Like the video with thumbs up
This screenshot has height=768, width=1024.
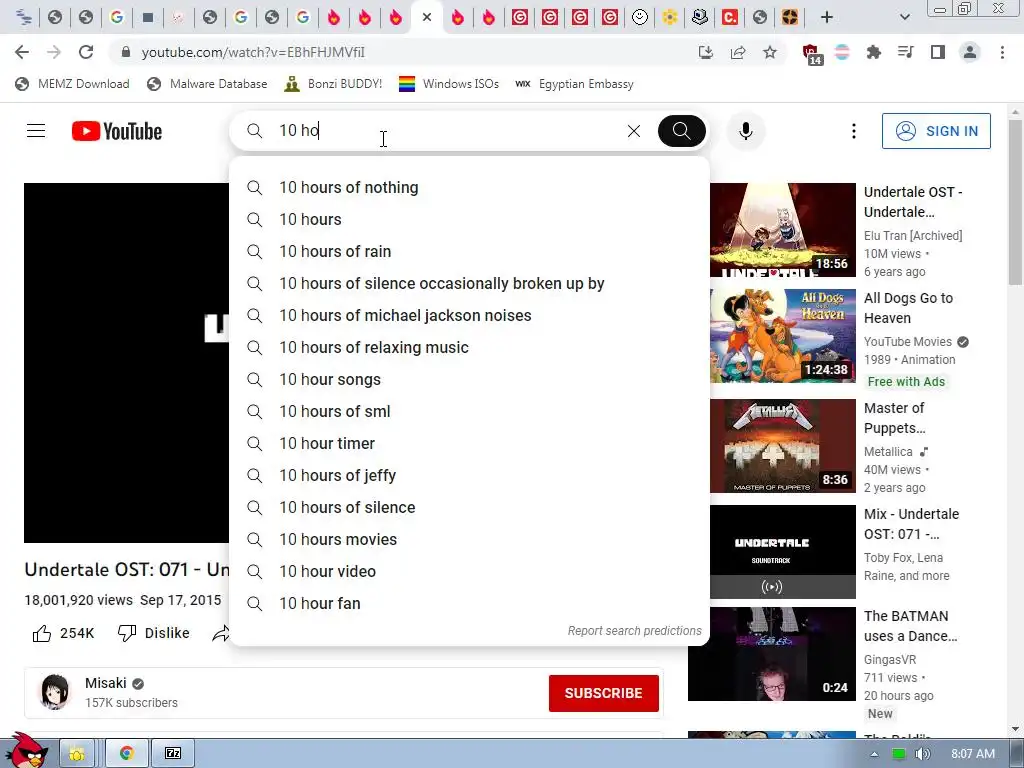coord(63,633)
